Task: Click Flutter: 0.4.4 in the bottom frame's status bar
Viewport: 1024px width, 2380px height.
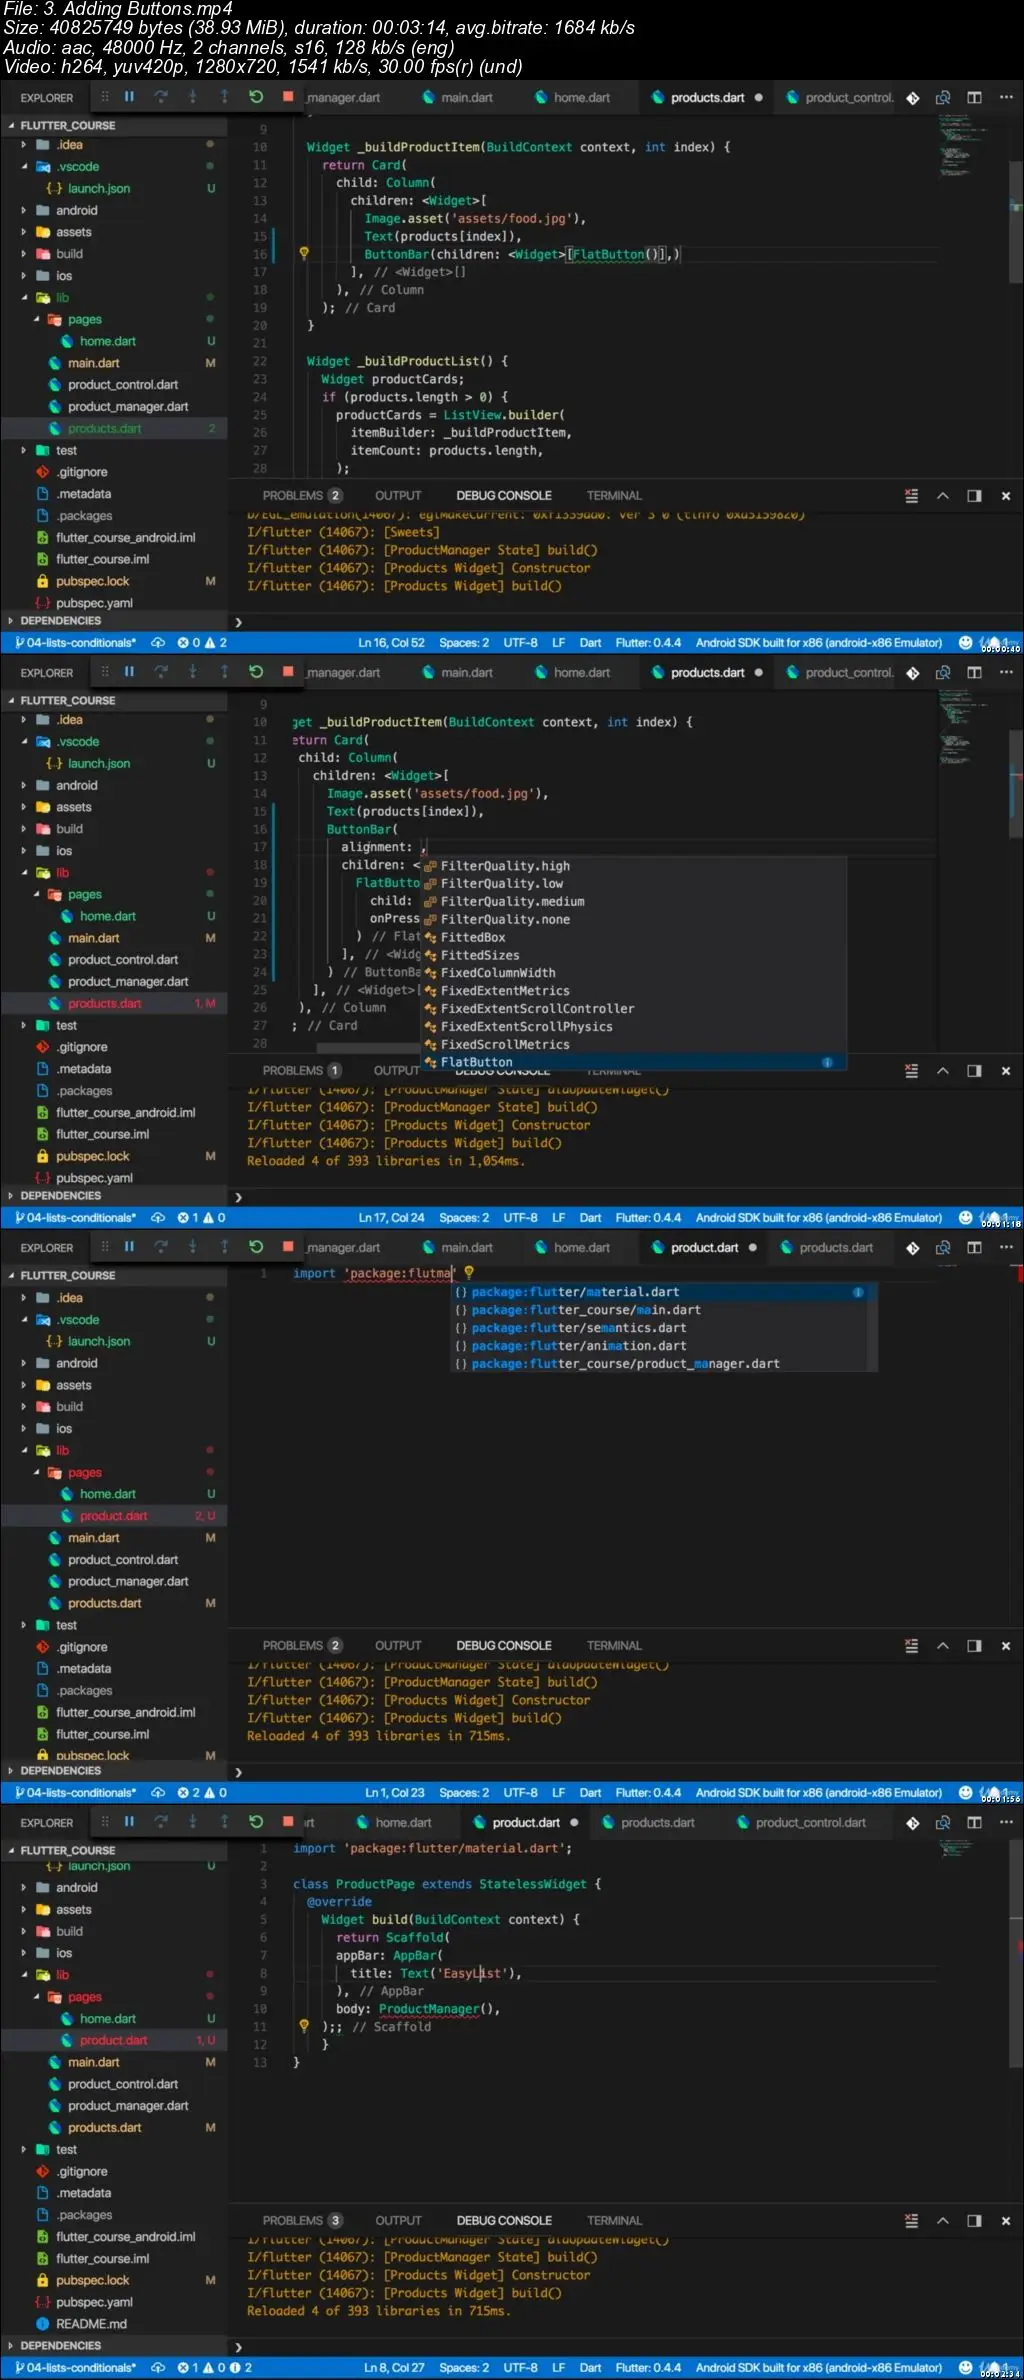Action: (x=648, y=2368)
